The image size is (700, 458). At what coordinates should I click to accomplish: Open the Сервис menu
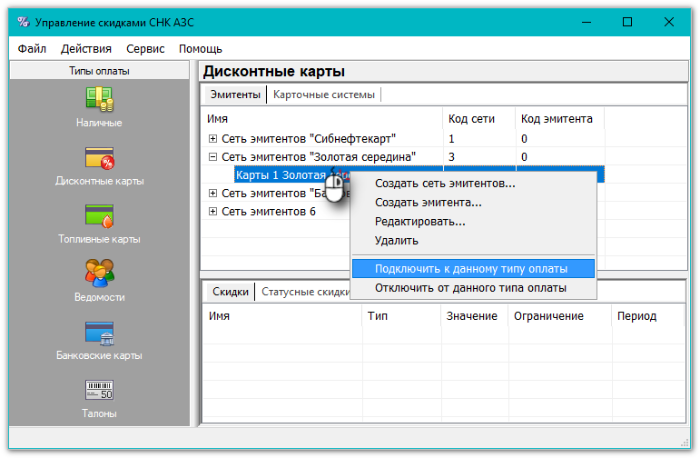[146, 48]
